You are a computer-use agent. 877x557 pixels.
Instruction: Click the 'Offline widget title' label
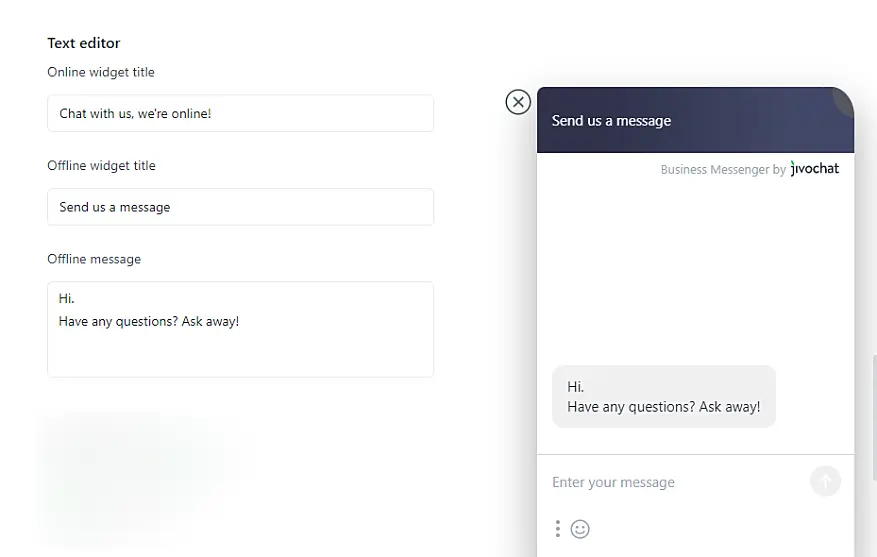[x=101, y=166]
